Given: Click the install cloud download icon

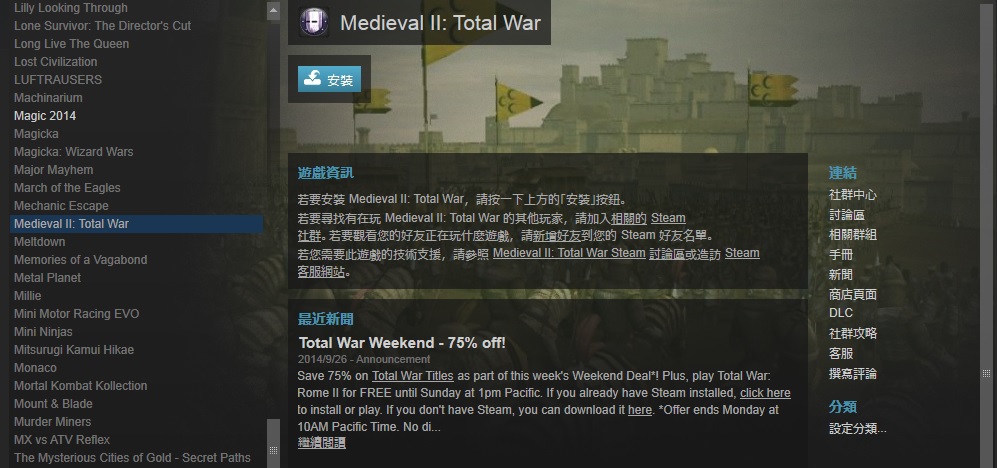Looking at the screenshot, I should [x=312, y=79].
